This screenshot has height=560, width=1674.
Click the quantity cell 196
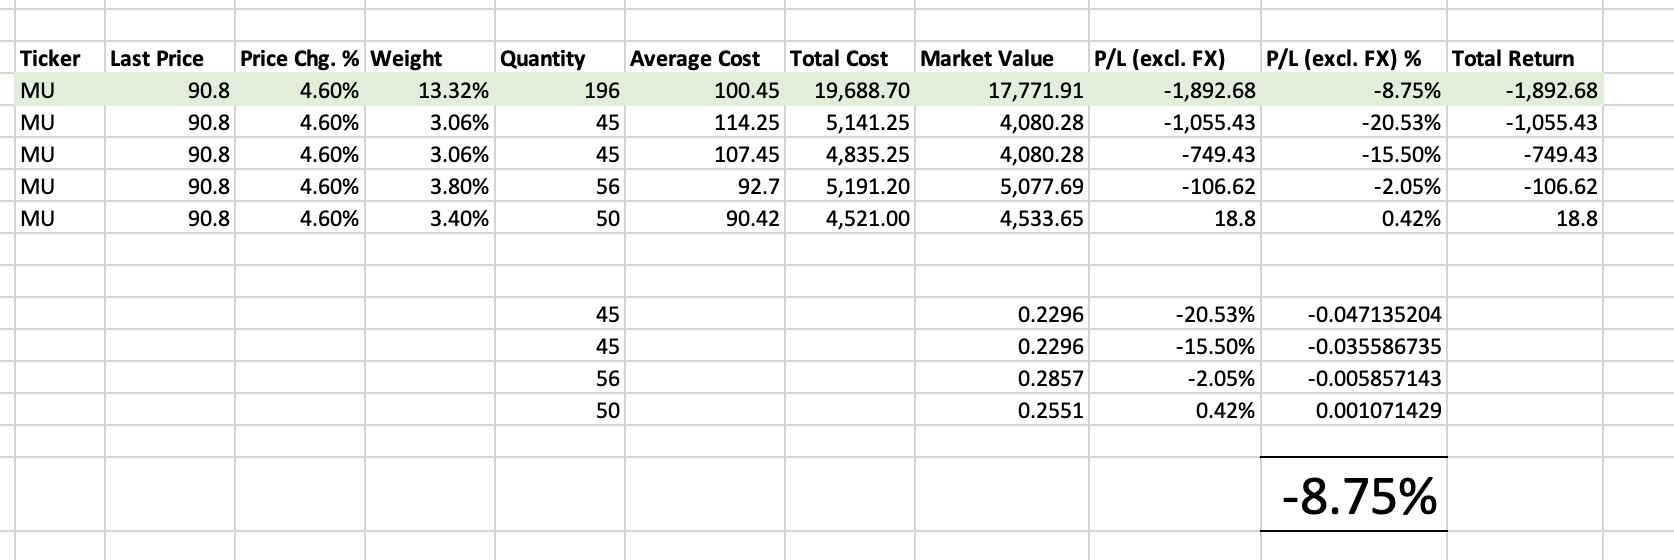pos(560,91)
